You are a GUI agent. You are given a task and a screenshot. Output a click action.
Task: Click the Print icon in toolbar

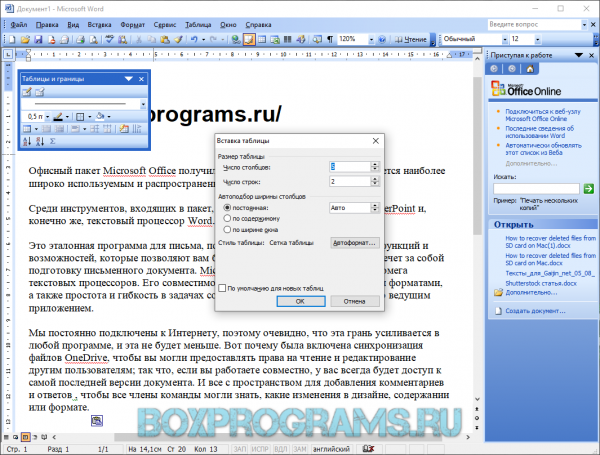[x=80, y=39]
